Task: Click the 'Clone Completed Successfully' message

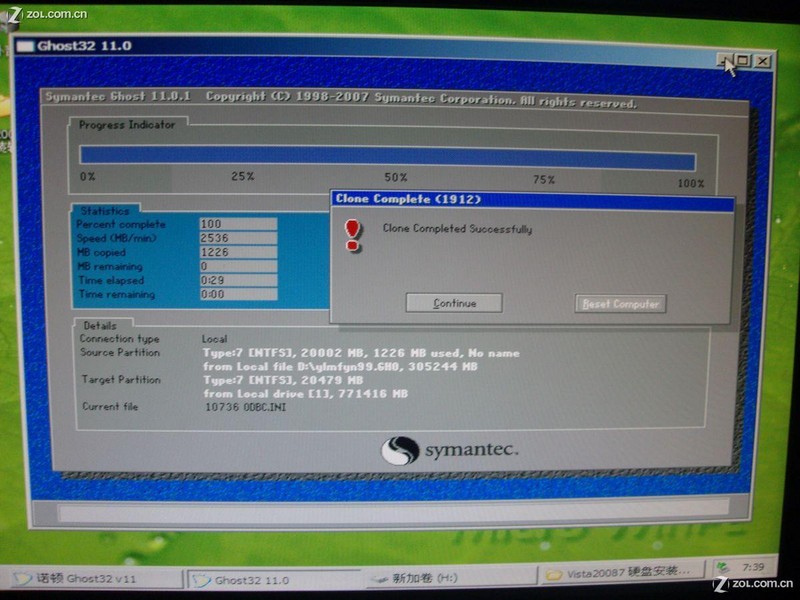Action: tap(457, 229)
